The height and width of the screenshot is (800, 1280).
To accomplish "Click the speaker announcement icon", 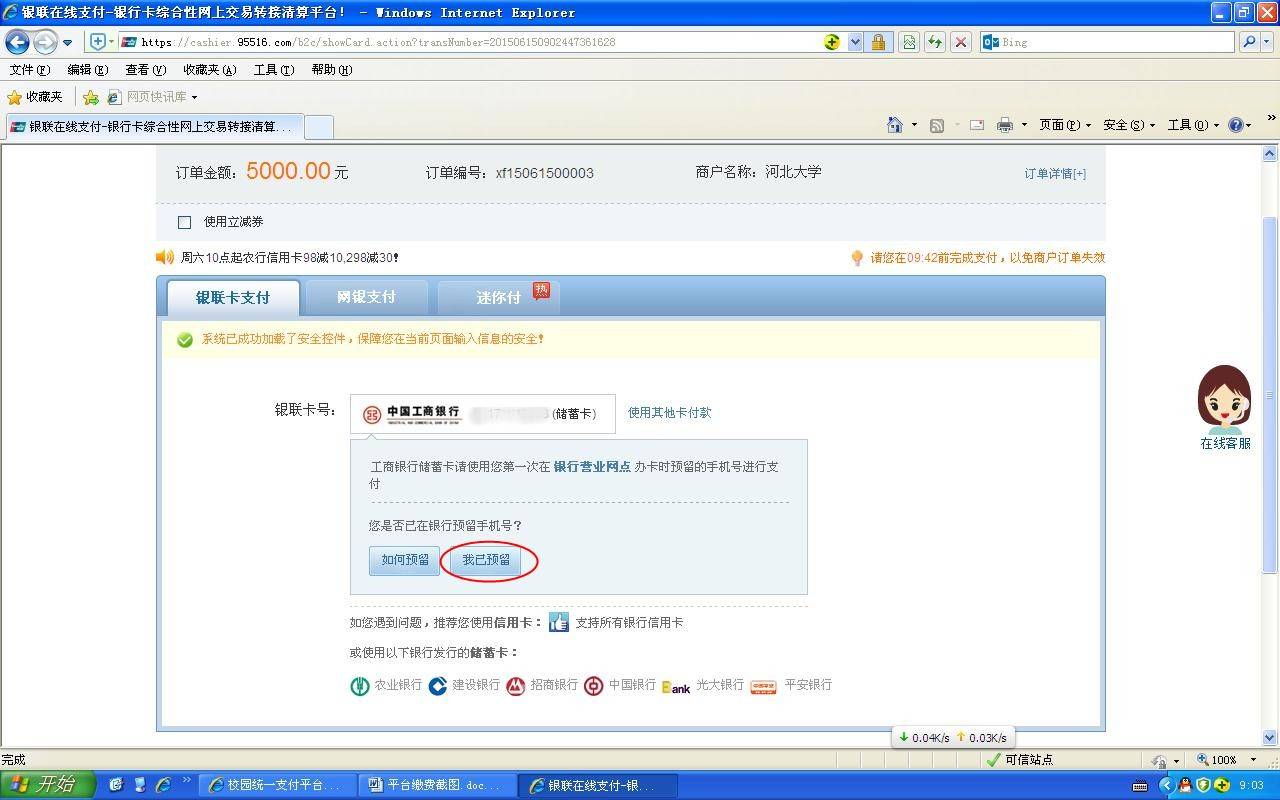I will pyautogui.click(x=165, y=257).
